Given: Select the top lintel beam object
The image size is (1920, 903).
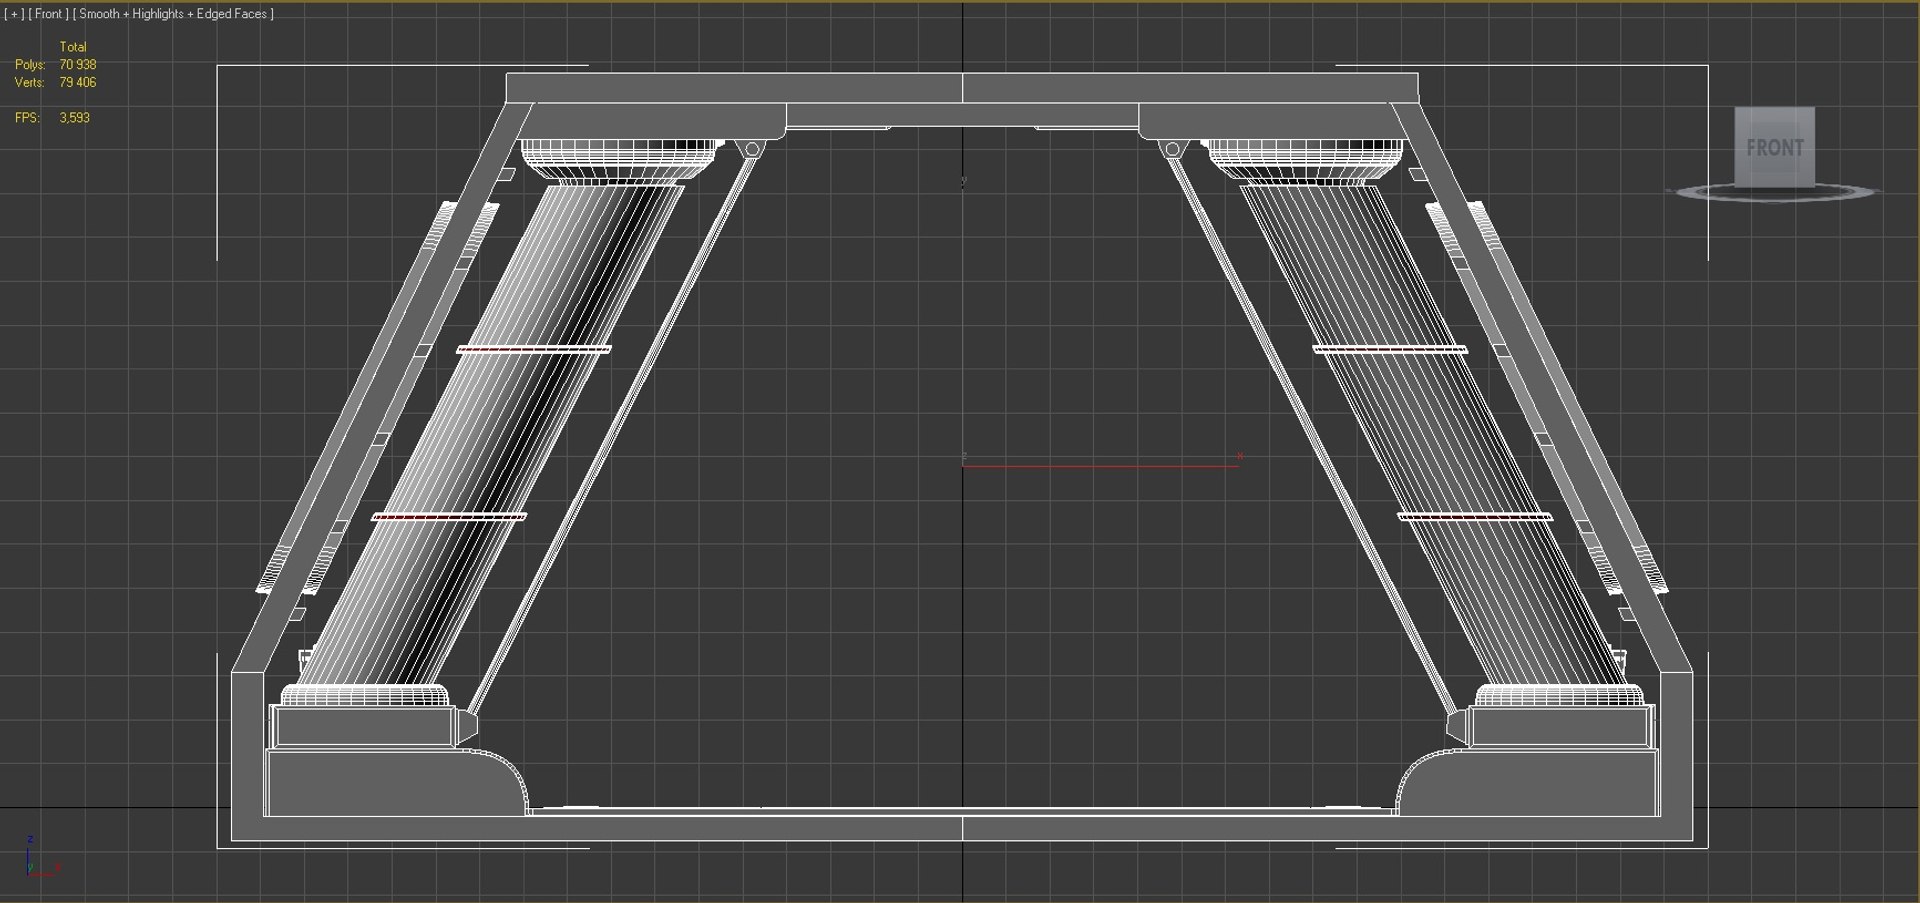Looking at the screenshot, I should coord(962,88).
